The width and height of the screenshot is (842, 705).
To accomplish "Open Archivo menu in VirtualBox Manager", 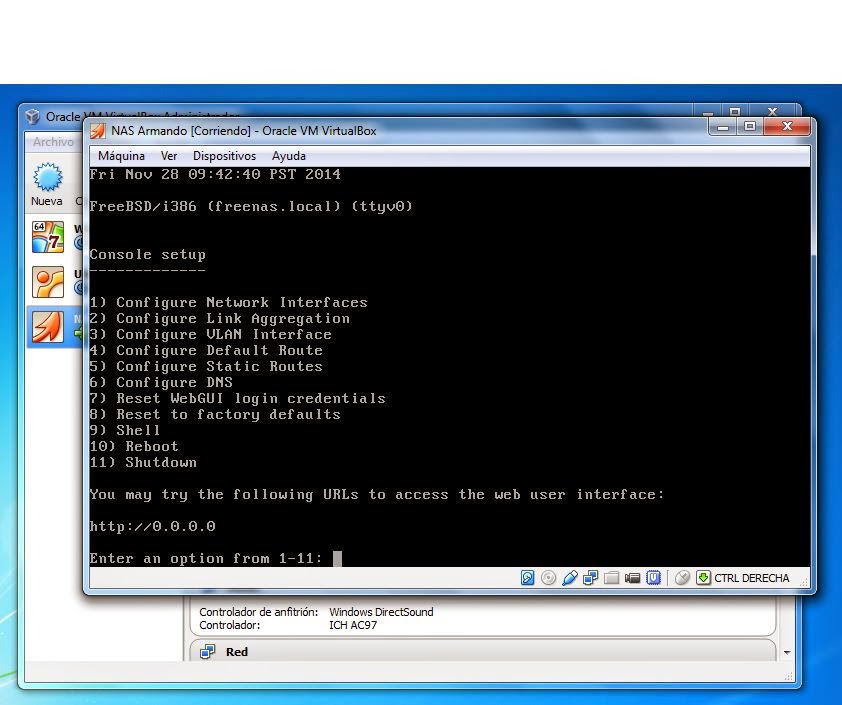I will tap(53, 142).
